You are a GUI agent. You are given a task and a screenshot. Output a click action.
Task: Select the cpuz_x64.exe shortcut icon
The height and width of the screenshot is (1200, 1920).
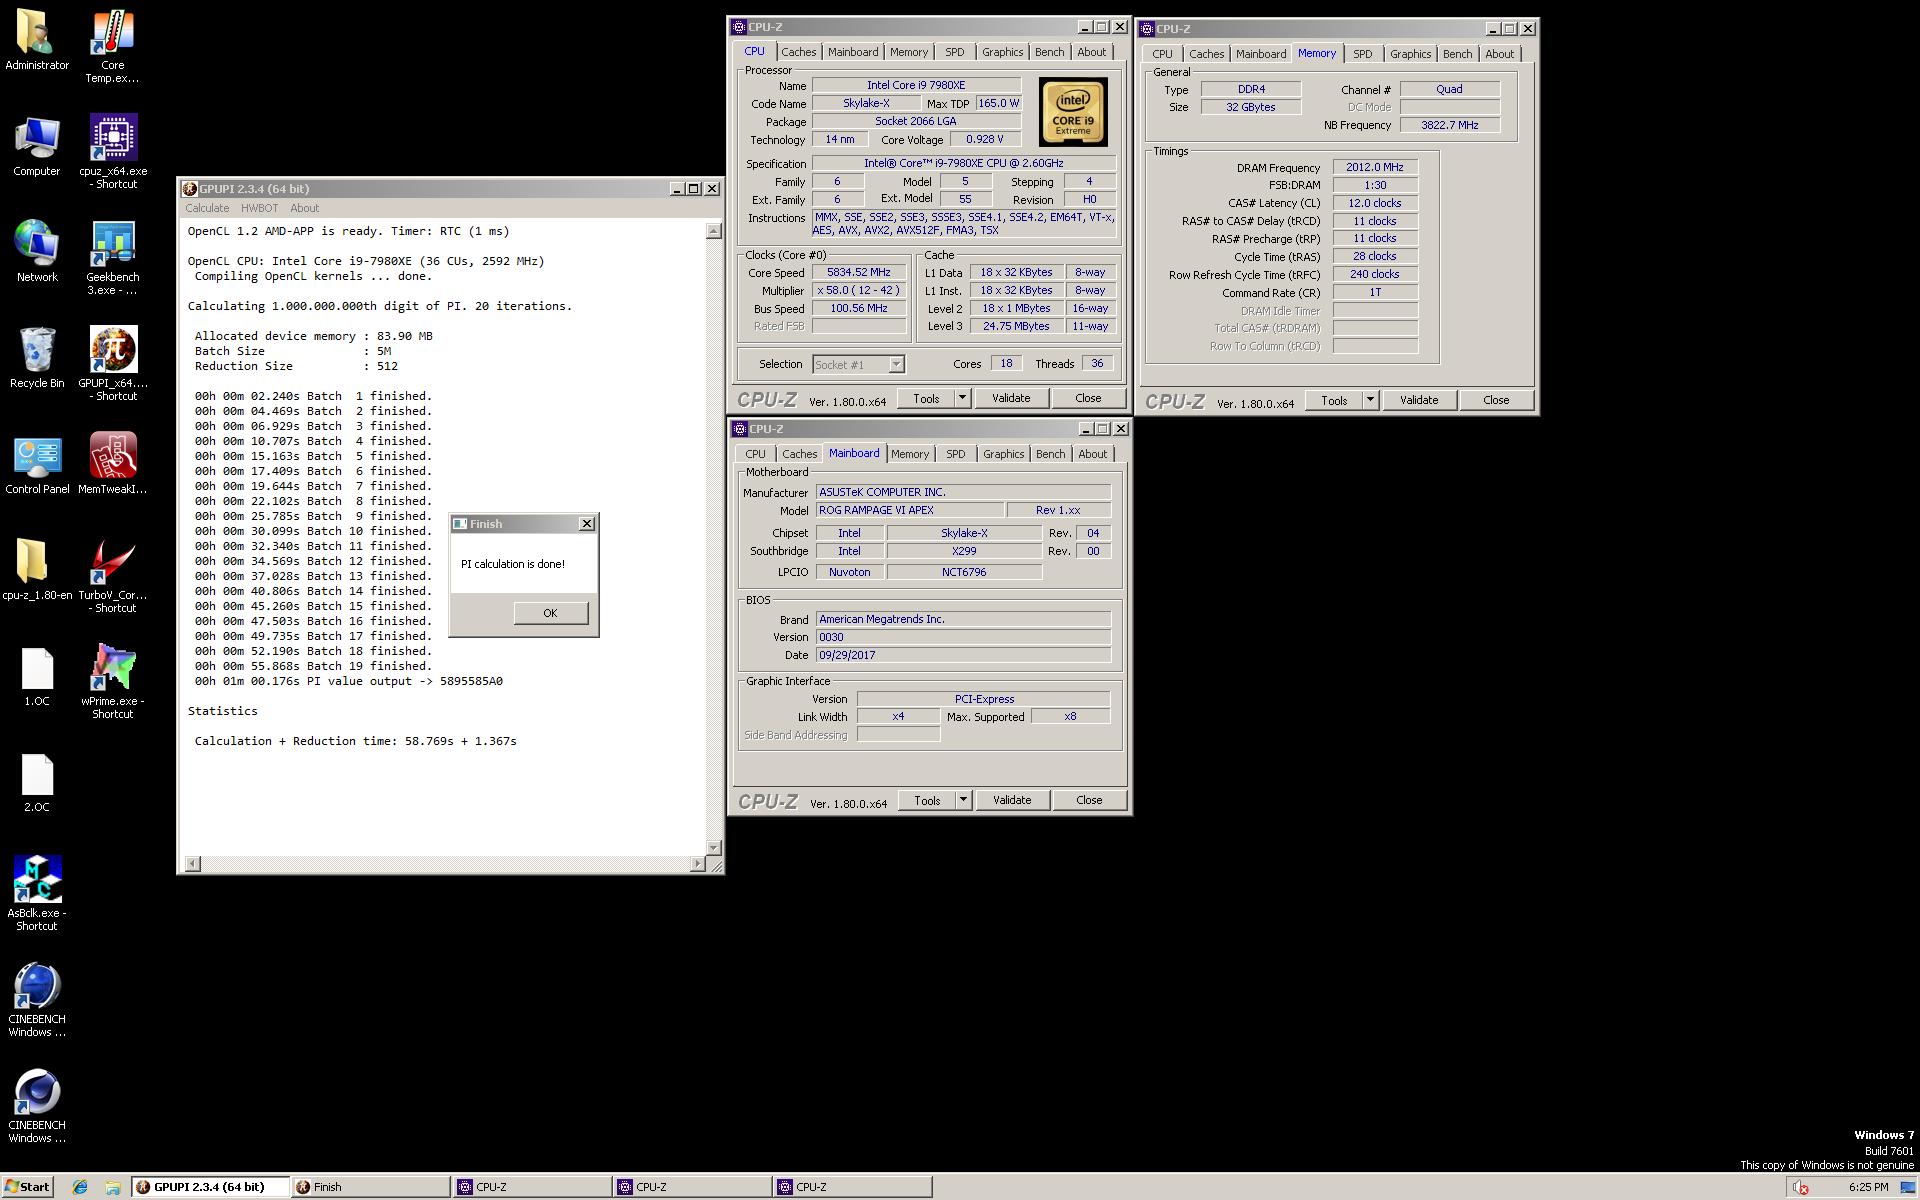click(112, 139)
